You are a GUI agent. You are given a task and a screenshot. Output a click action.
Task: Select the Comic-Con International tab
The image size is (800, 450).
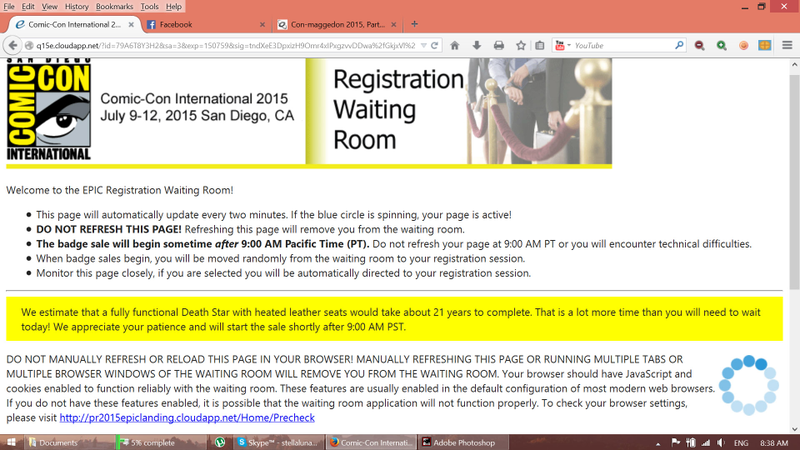coord(74,24)
